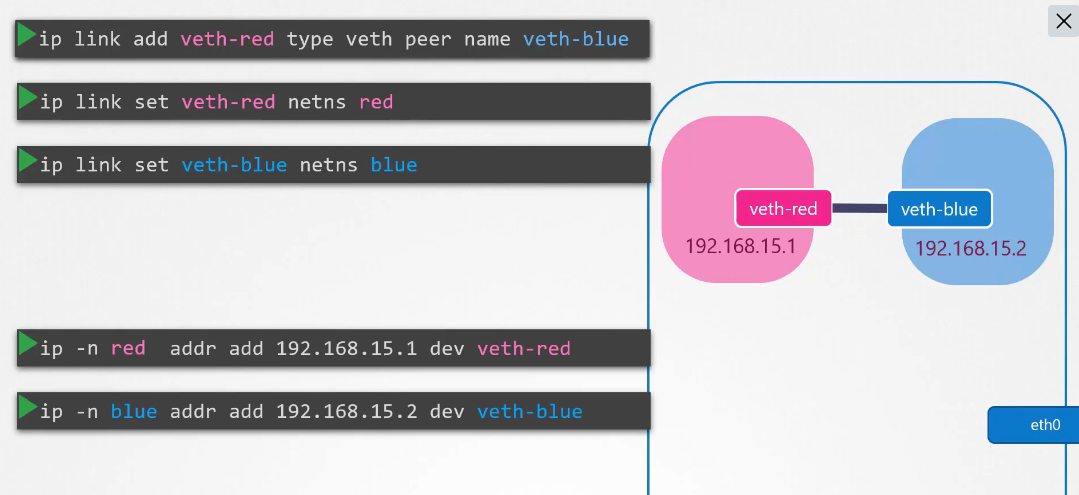Click the pink 'red' namespace name after netns
The height and width of the screenshot is (495, 1079).
click(376, 103)
